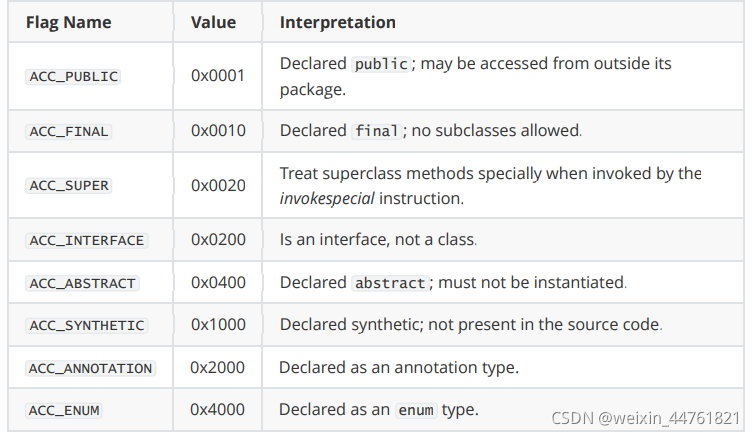Click the italic invokespecial word
This screenshot has width=753, height=436.
[325, 199]
